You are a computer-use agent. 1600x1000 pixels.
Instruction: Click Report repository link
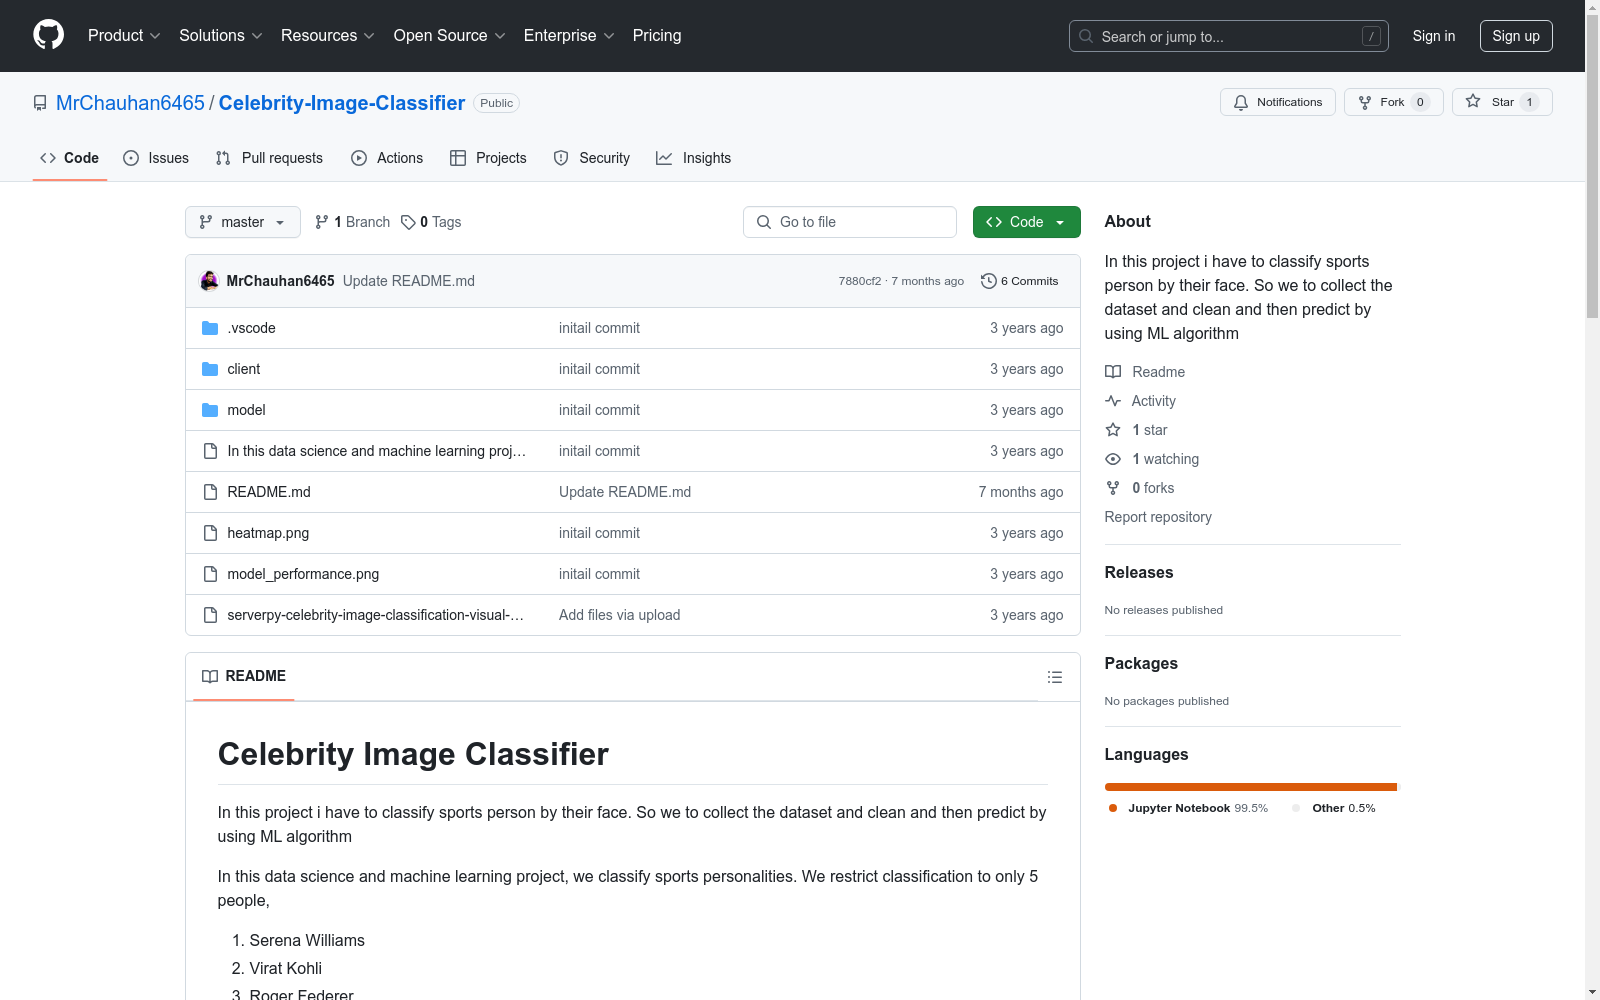click(x=1158, y=517)
